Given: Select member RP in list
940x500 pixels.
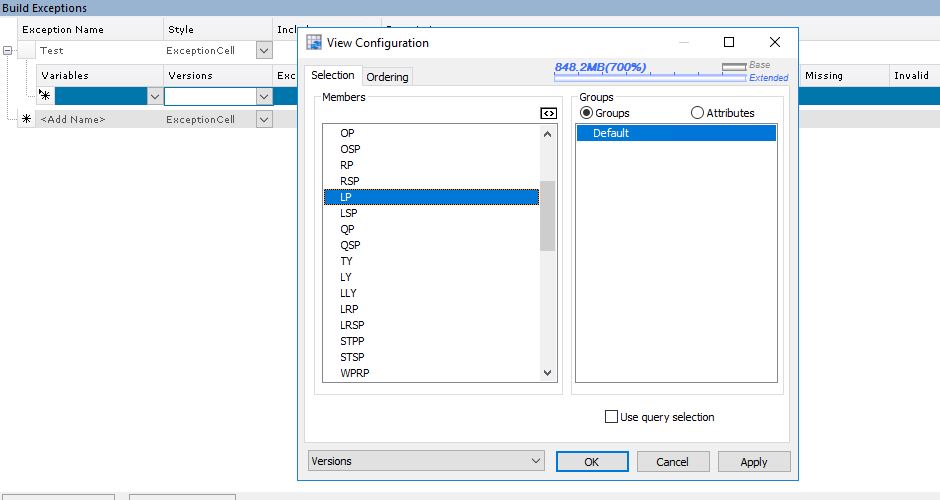Looking at the screenshot, I should tap(347, 165).
